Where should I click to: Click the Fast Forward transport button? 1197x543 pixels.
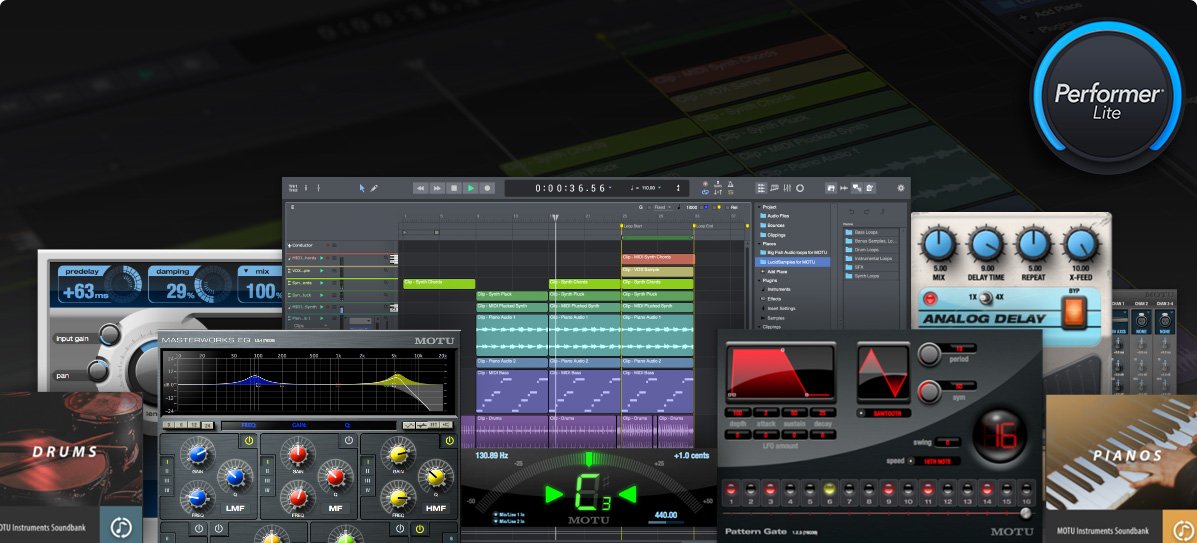pyautogui.click(x=437, y=188)
